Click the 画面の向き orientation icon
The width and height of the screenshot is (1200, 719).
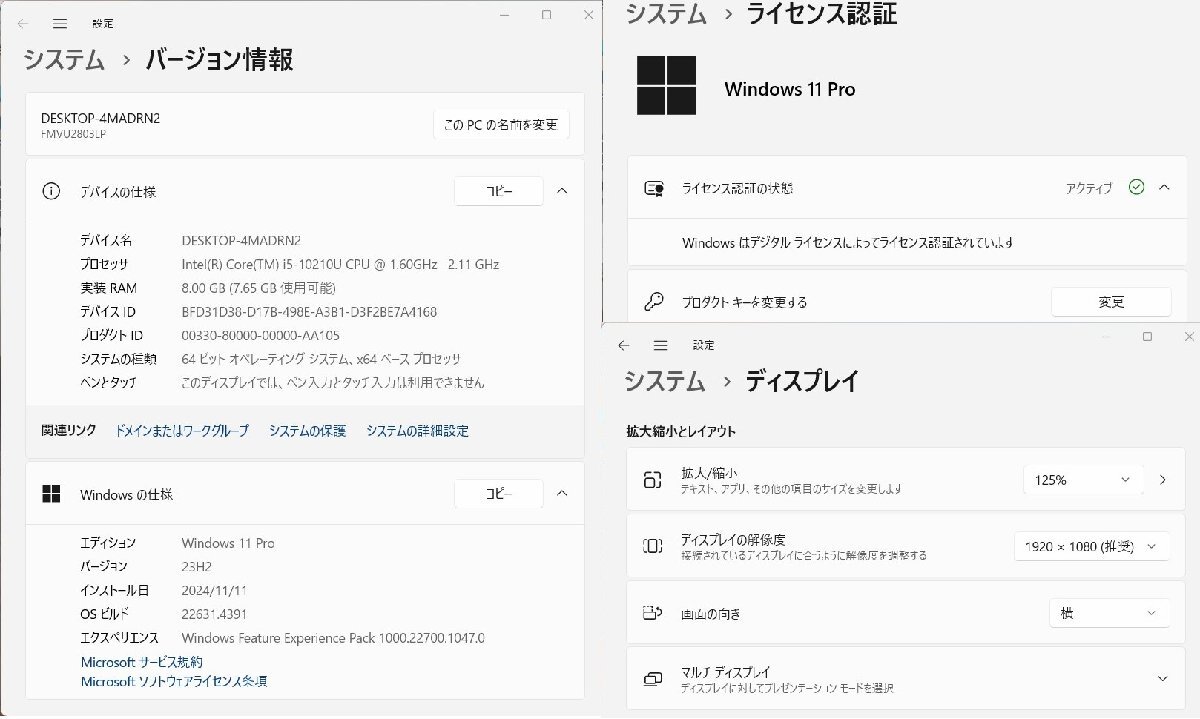tap(653, 613)
